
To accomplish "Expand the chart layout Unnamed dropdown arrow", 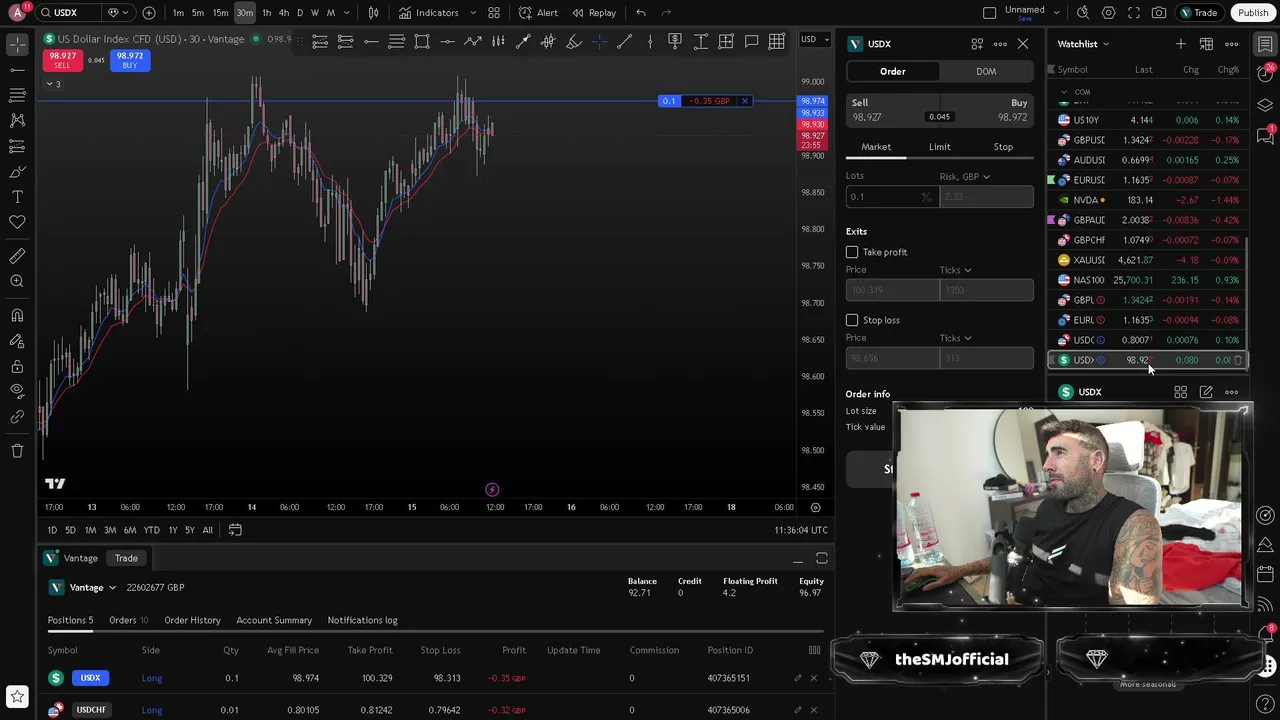I will pyautogui.click(x=1057, y=13).
